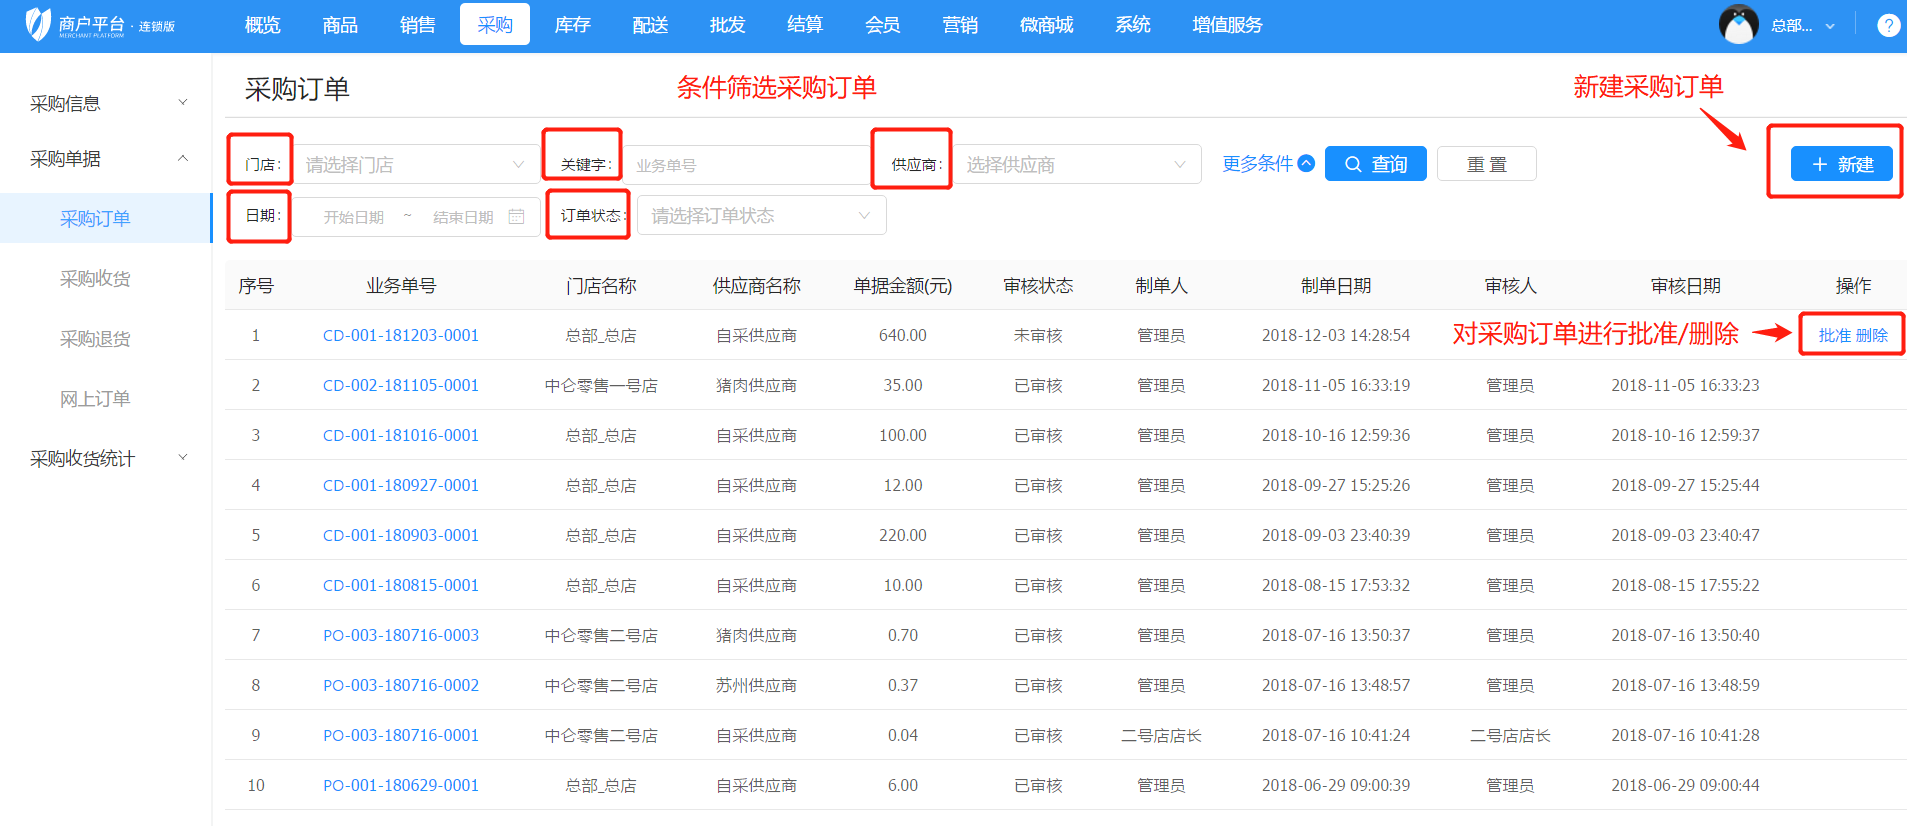Click the merchant platform logo icon
This screenshot has width=1907, height=826.
point(38,24)
